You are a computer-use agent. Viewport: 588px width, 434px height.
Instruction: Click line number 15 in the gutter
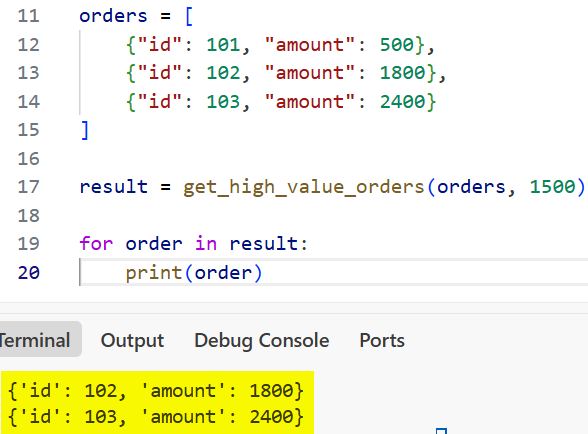pyautogui.click(x=28, y=130)
